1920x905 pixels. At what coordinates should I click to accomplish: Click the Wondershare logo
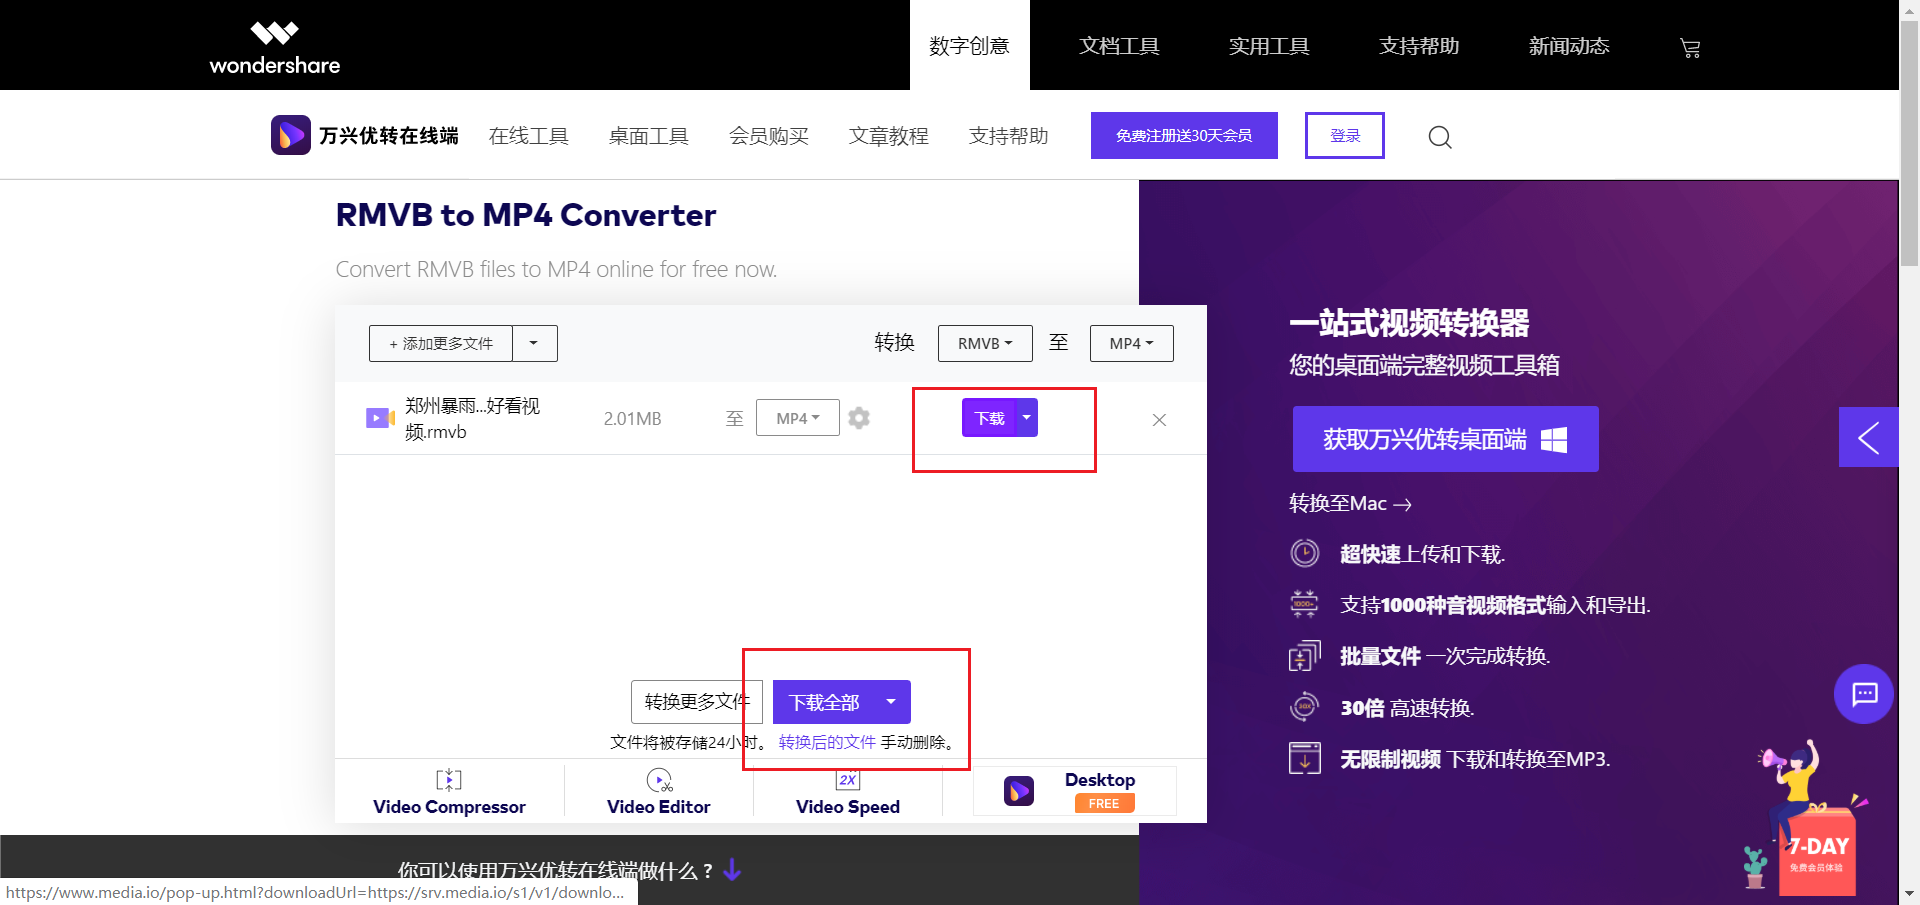pyautogui.click(x=274, y=47)
